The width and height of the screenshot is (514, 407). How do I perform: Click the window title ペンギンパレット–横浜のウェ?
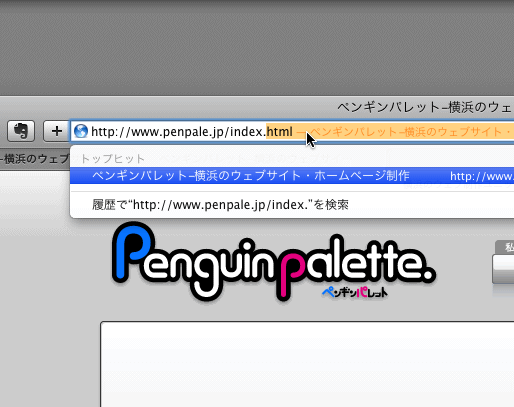pos(425,108)
